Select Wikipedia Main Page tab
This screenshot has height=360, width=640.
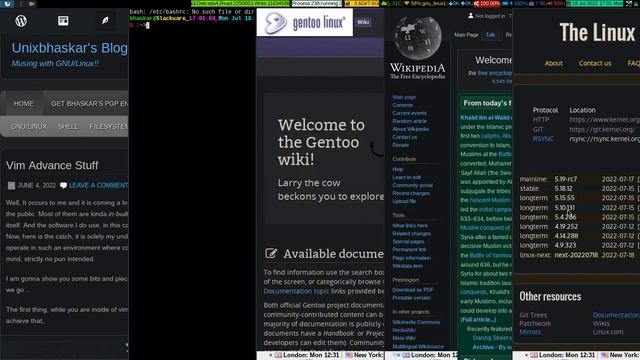(x=466, y=35)
